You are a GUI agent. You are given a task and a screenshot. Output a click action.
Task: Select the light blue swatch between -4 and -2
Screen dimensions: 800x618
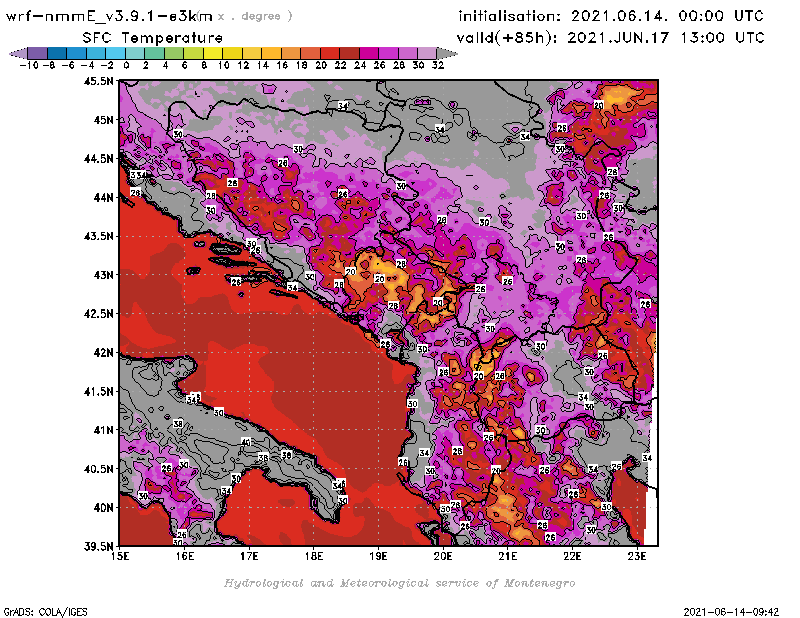tap(96, 53)
